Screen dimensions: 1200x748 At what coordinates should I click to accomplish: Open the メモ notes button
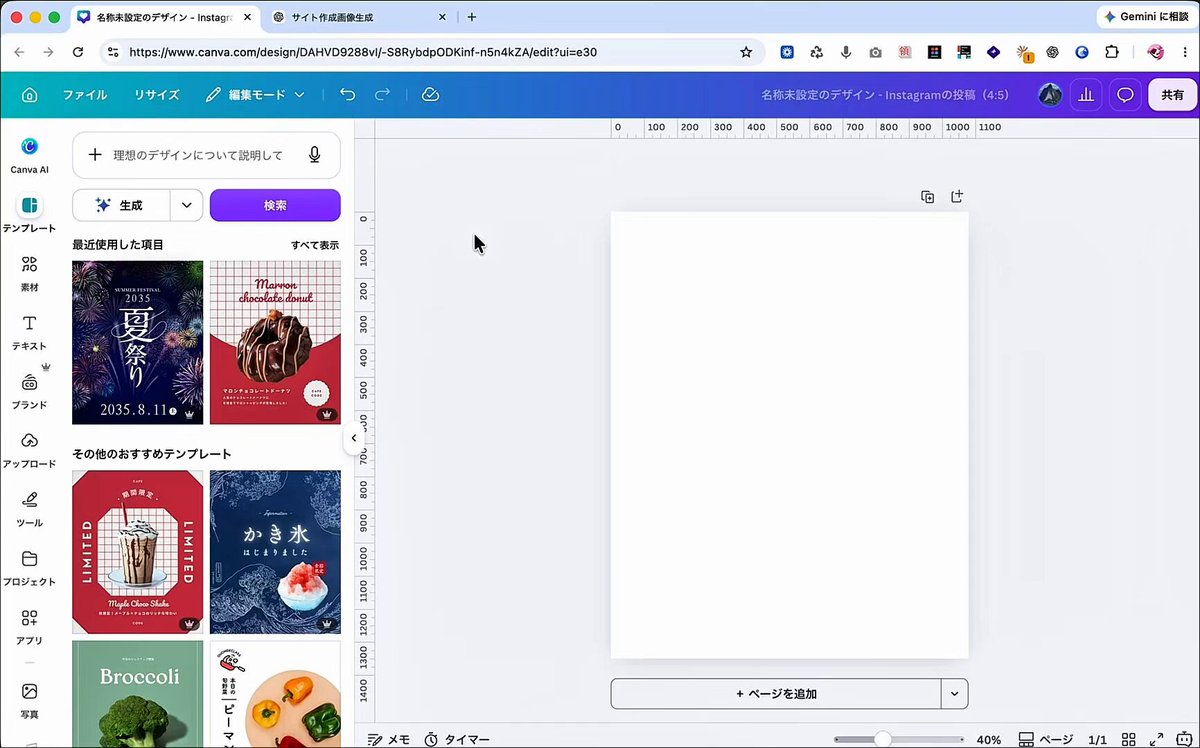pyautogui.click(x=389, y=739)
